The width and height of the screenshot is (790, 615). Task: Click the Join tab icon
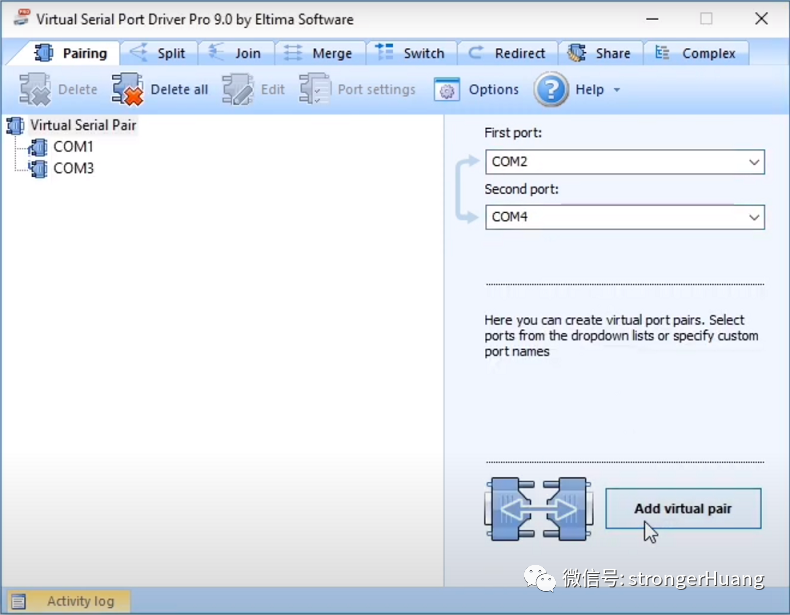[216, 52]
